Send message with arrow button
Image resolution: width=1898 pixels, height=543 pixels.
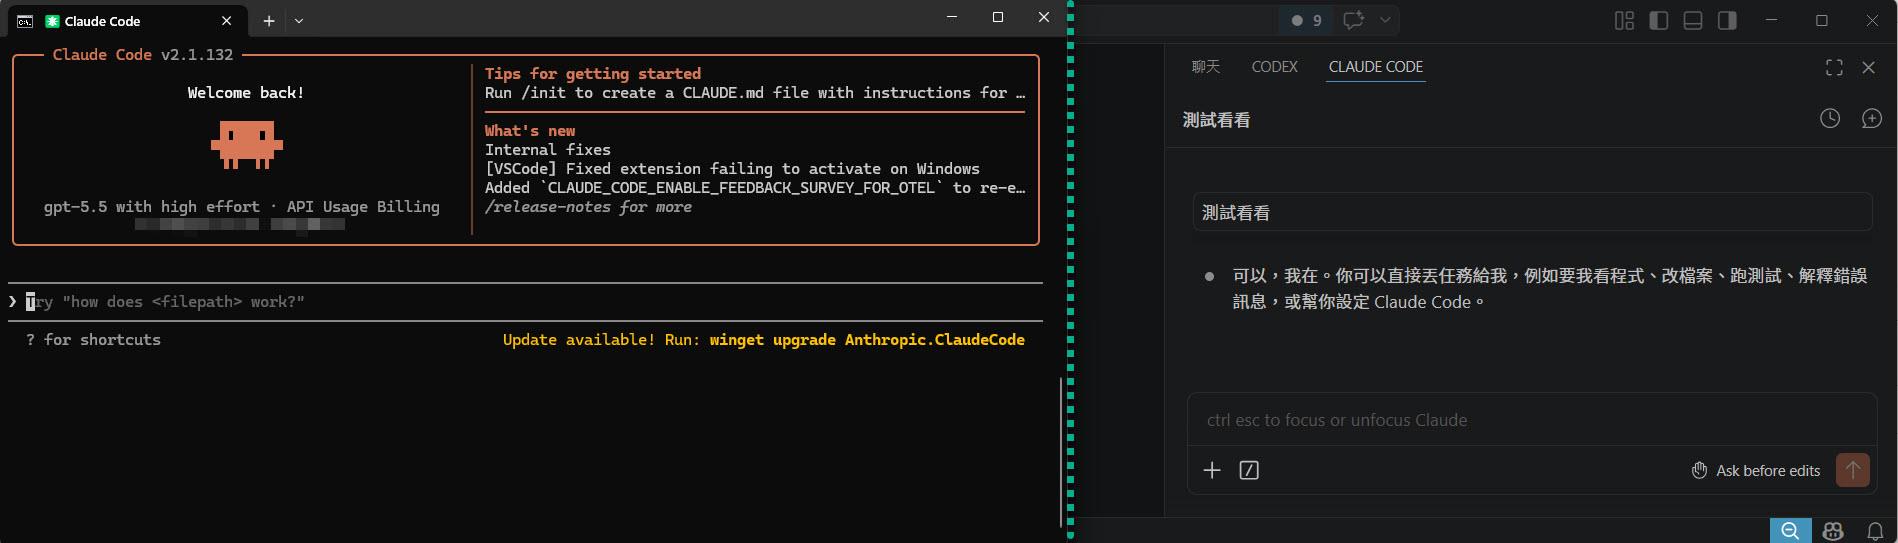point(1852,470)
